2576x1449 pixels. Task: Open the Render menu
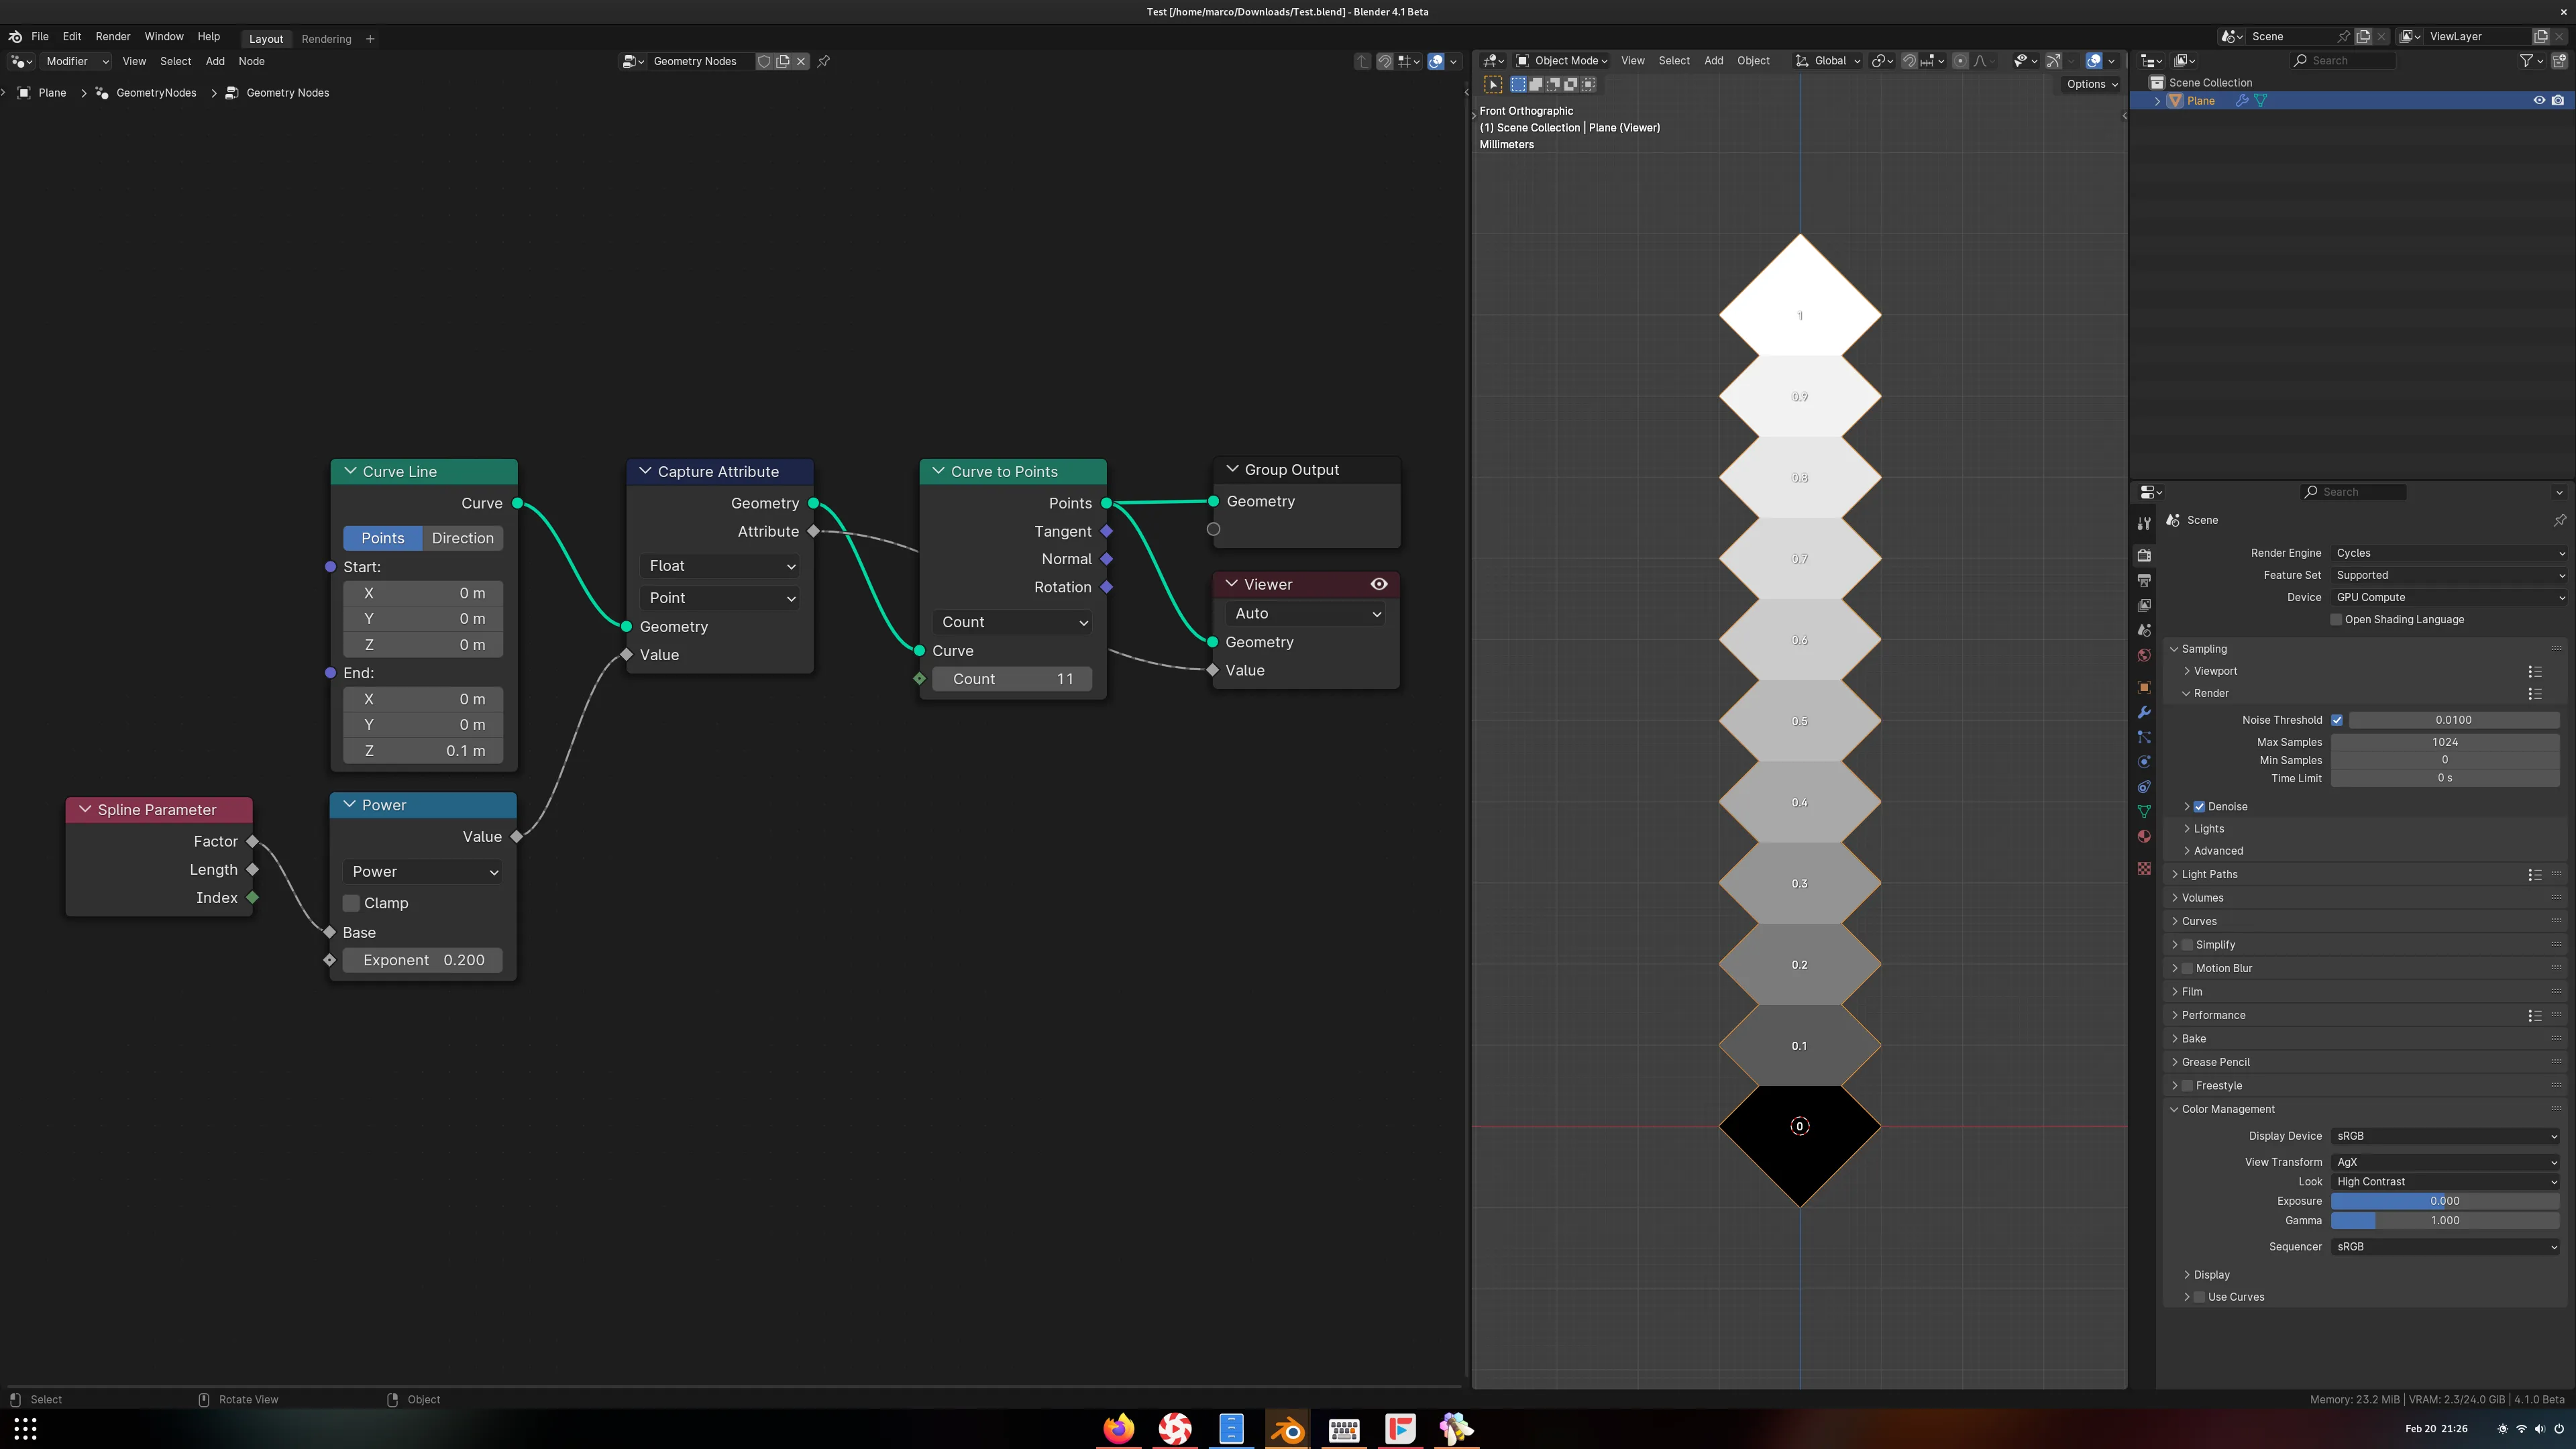click(113, 37)
